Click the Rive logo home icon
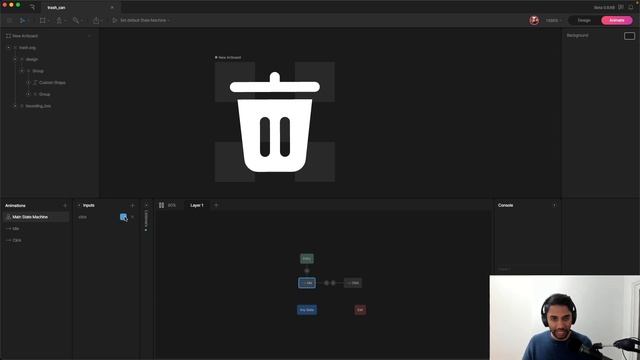The height and width of the screenshot is (360, 640). [32, 7]
